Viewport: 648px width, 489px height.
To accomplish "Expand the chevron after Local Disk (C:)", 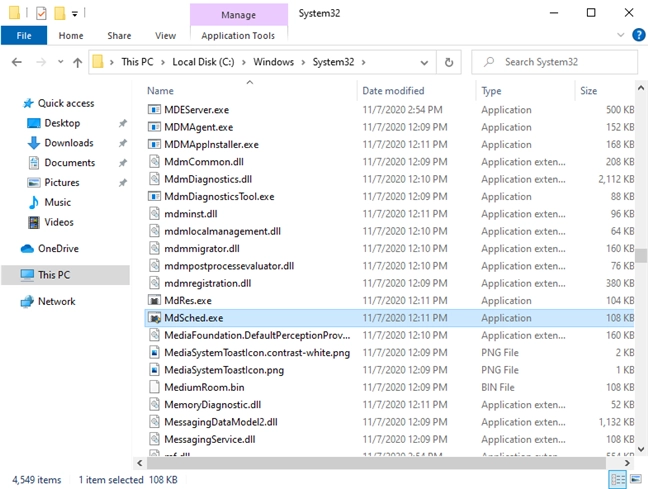I will (244, 62).
